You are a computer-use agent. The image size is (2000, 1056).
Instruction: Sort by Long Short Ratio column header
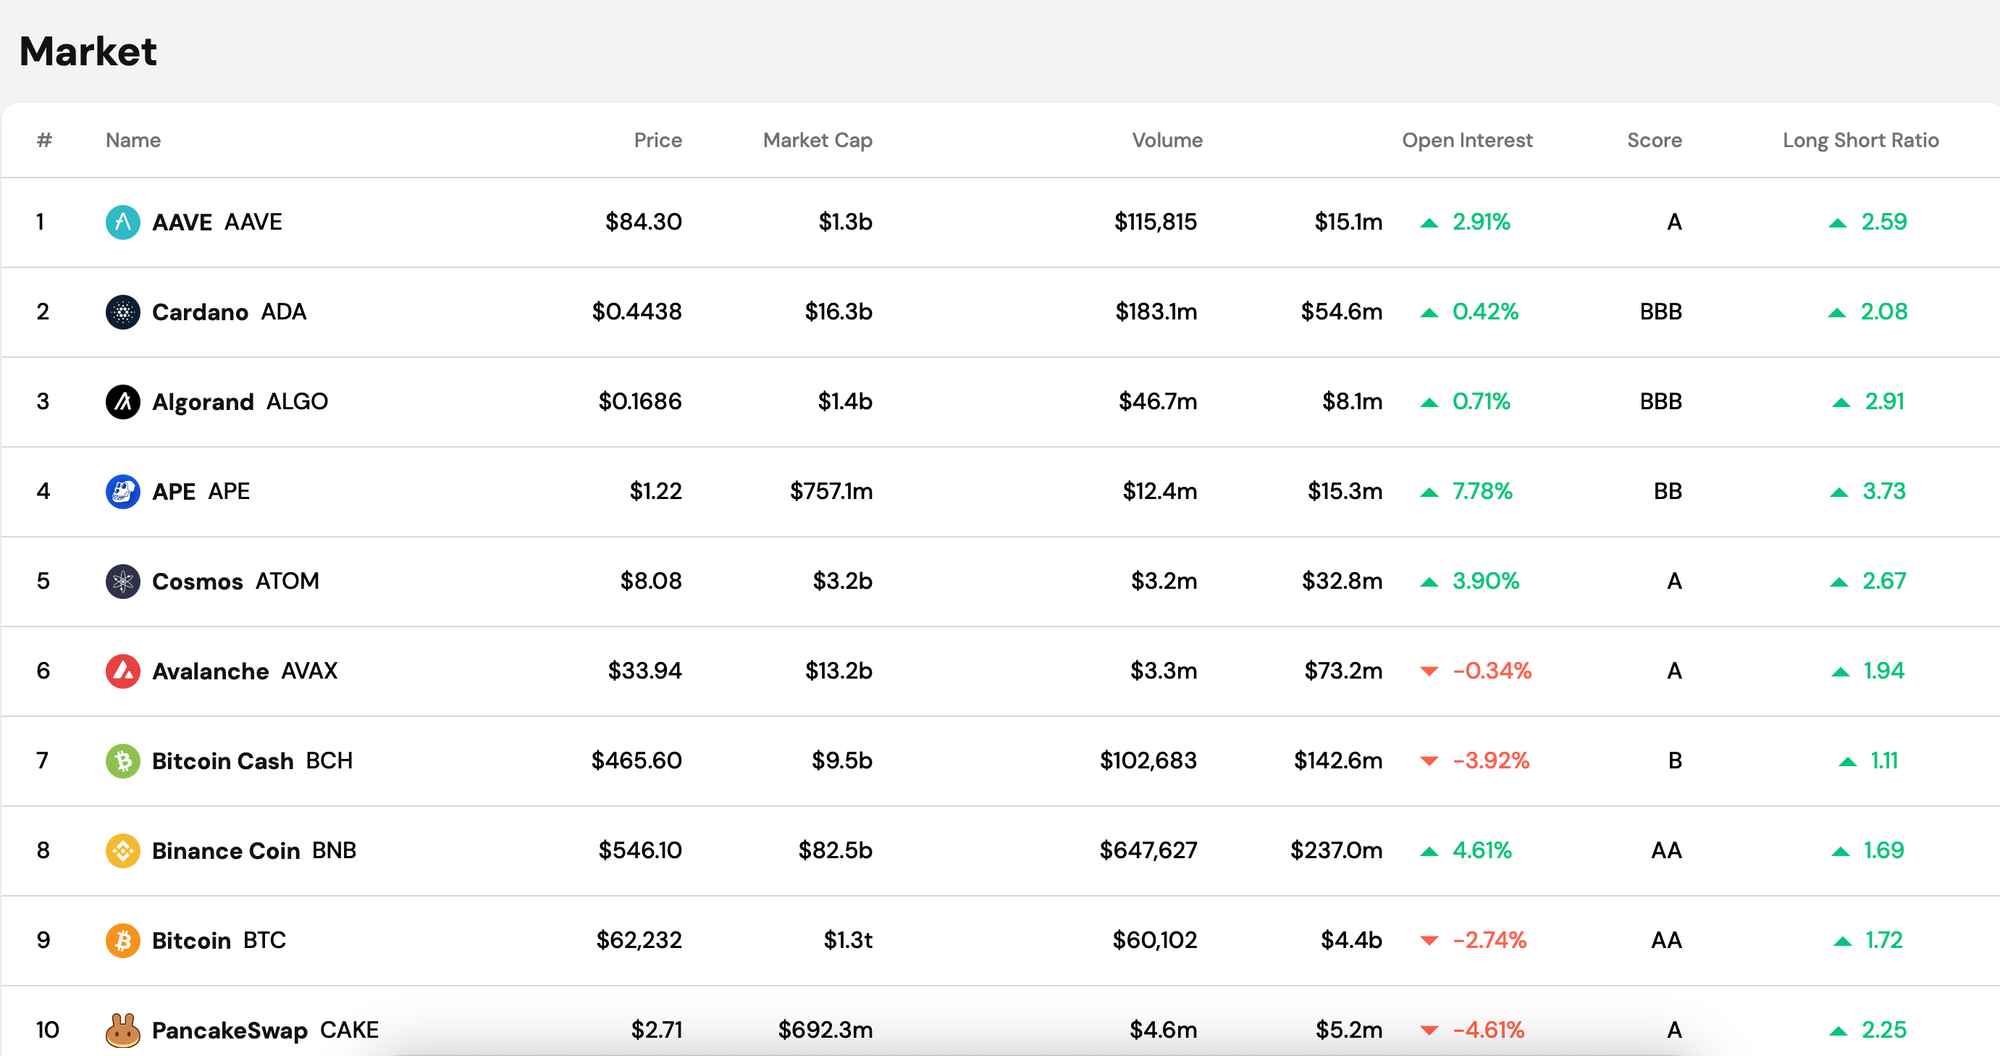click(x=1860, y=140)
